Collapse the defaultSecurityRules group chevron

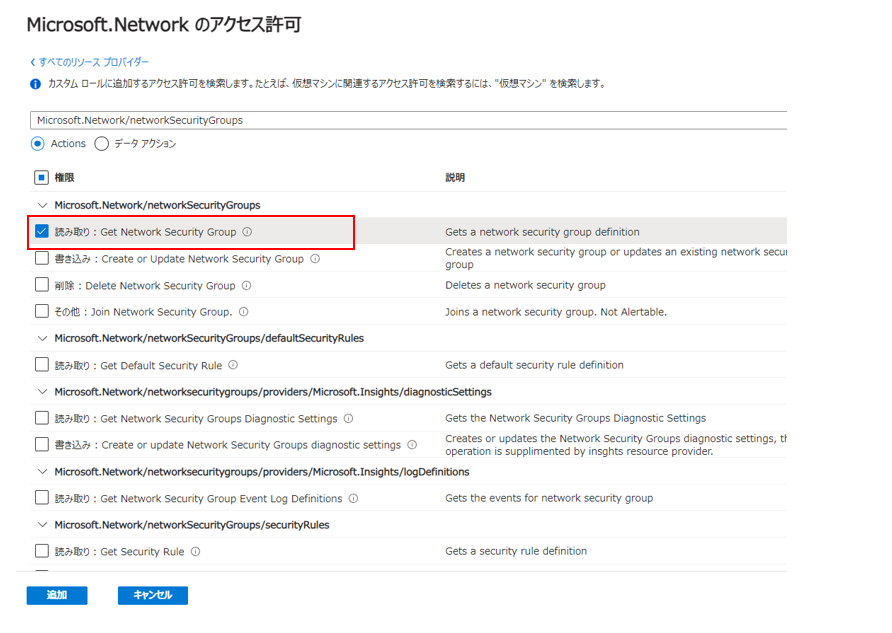[42, 338]
